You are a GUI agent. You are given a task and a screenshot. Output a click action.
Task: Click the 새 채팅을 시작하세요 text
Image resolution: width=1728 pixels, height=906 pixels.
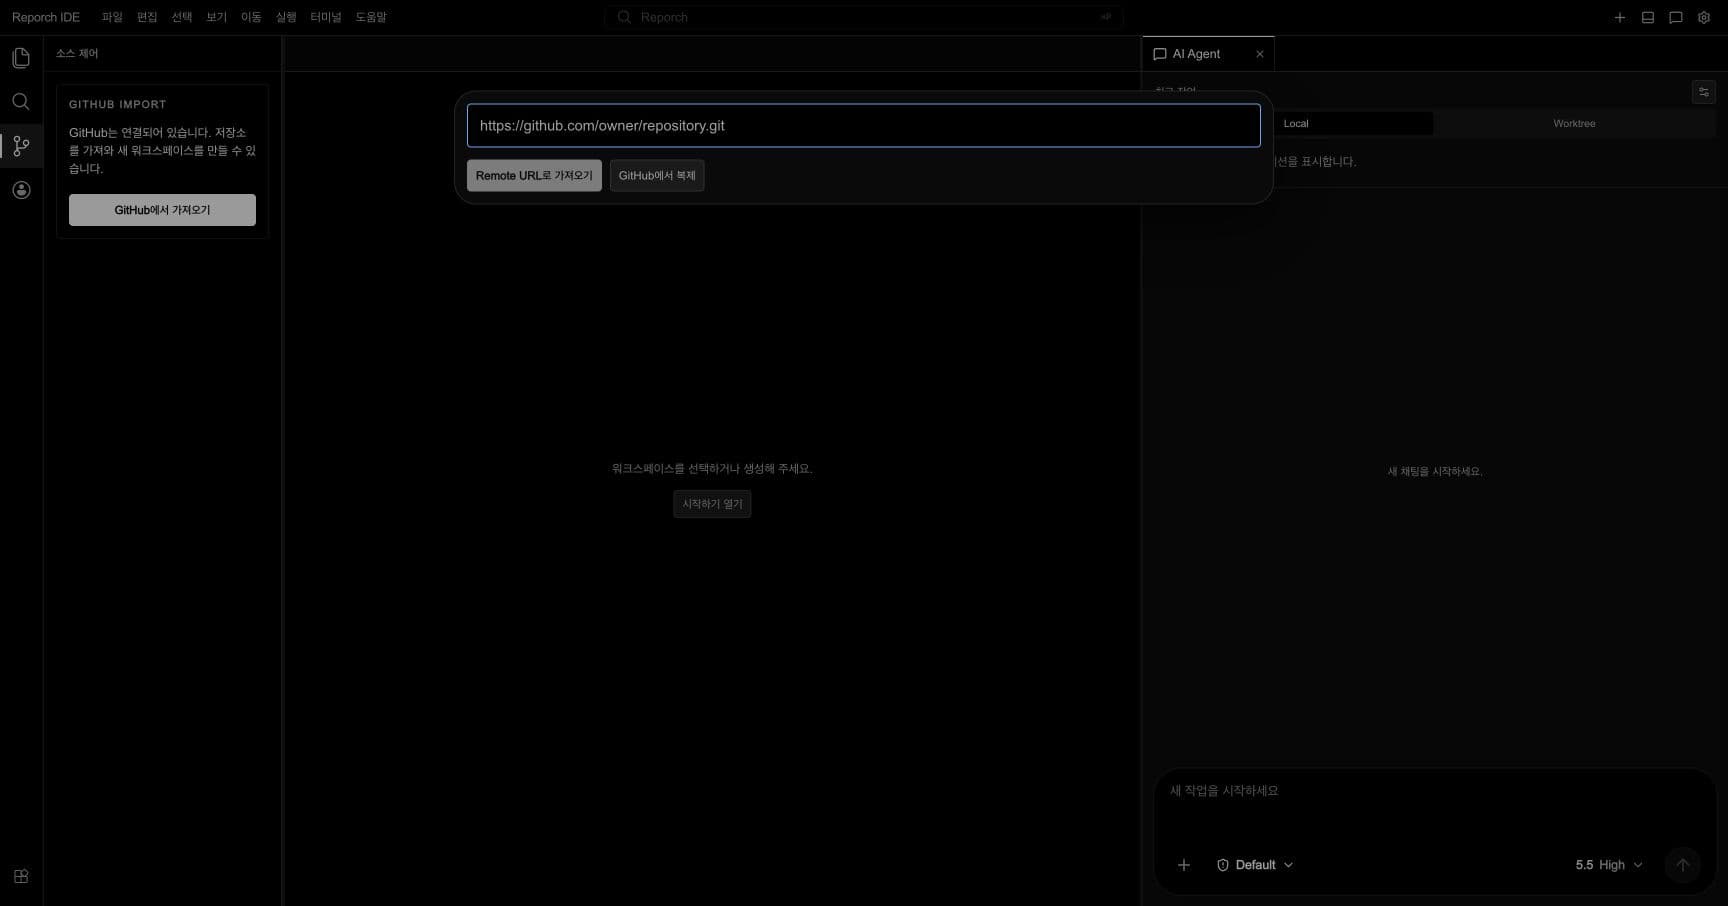(x=1435, y=471)
